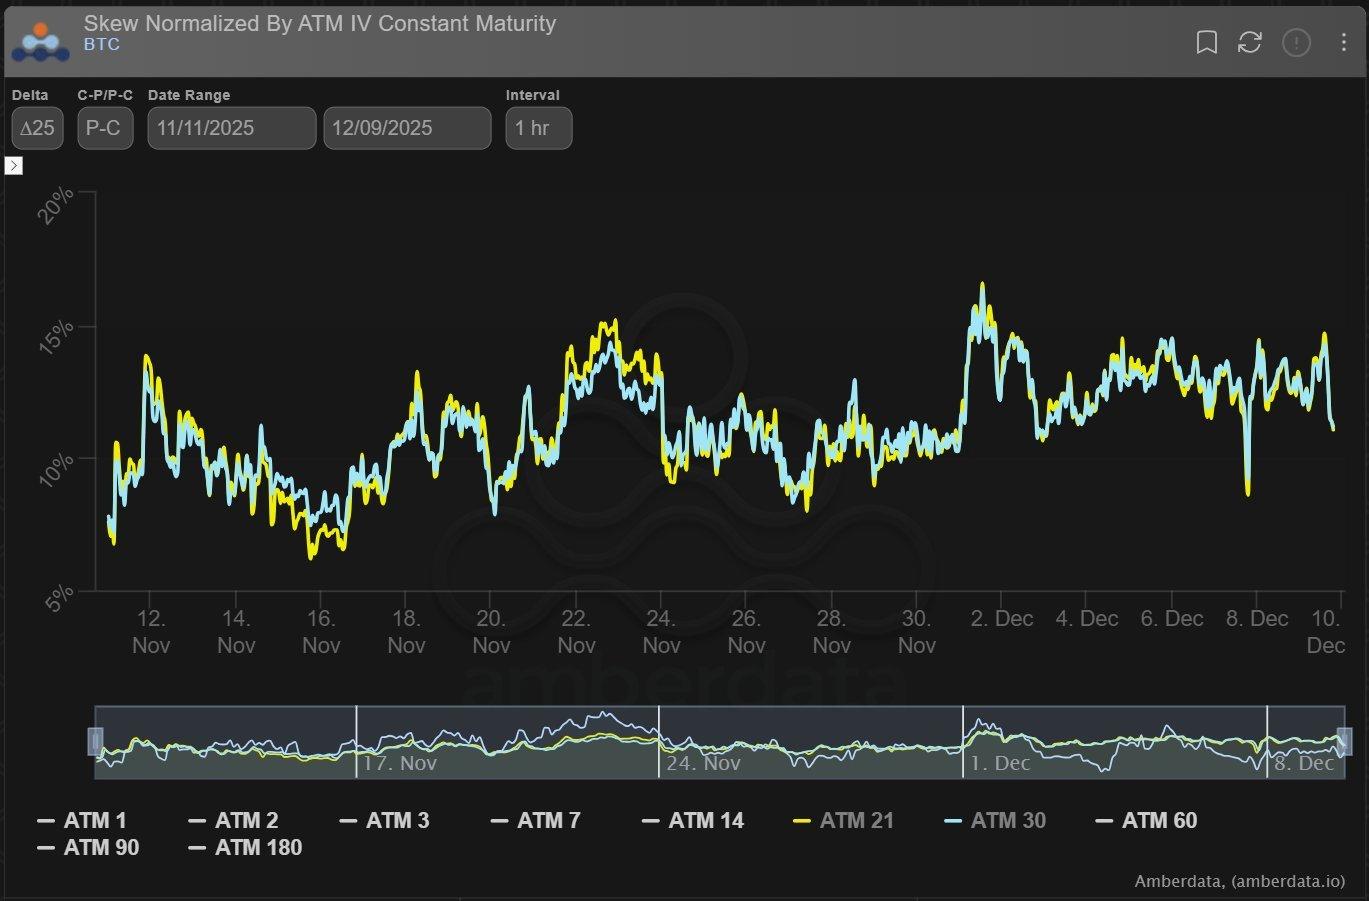Open the P-C skew type dropdown
The width and height of the screenshot is (1369, 901).
[x=104, y=128]
